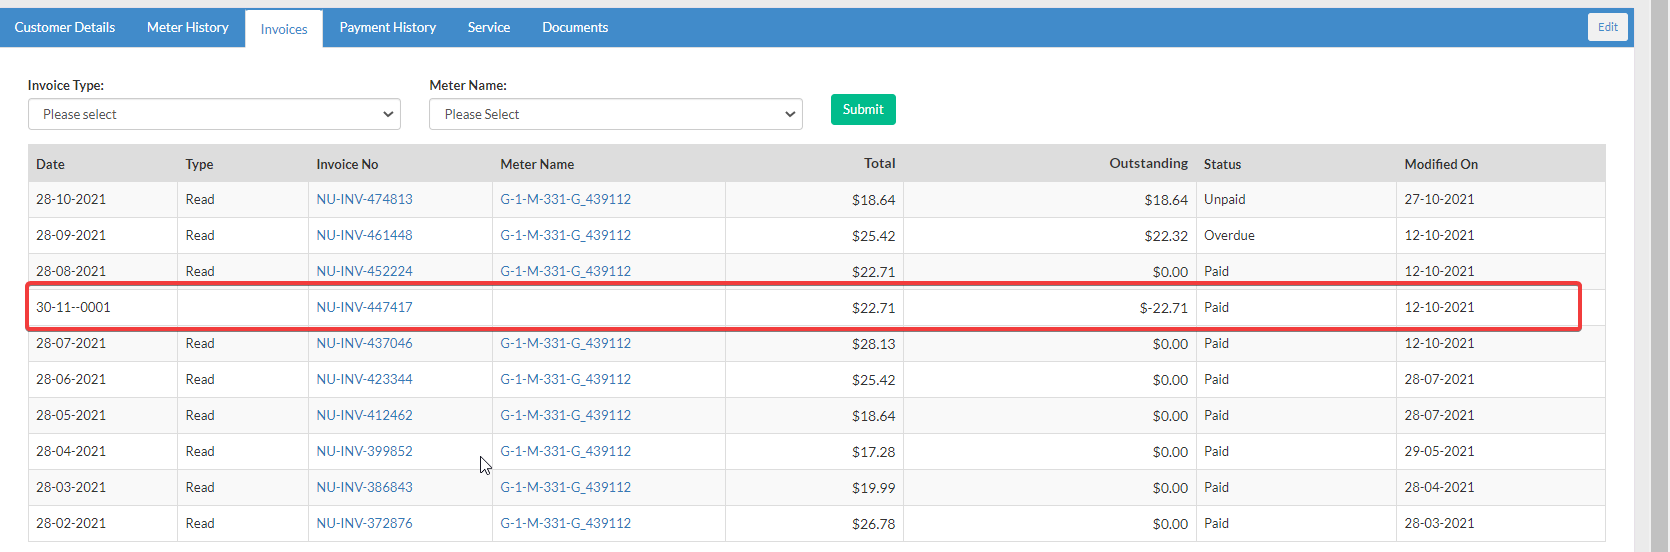
Task: Open invoice NU-INV-372876
Action: click(x=364, y=523)
